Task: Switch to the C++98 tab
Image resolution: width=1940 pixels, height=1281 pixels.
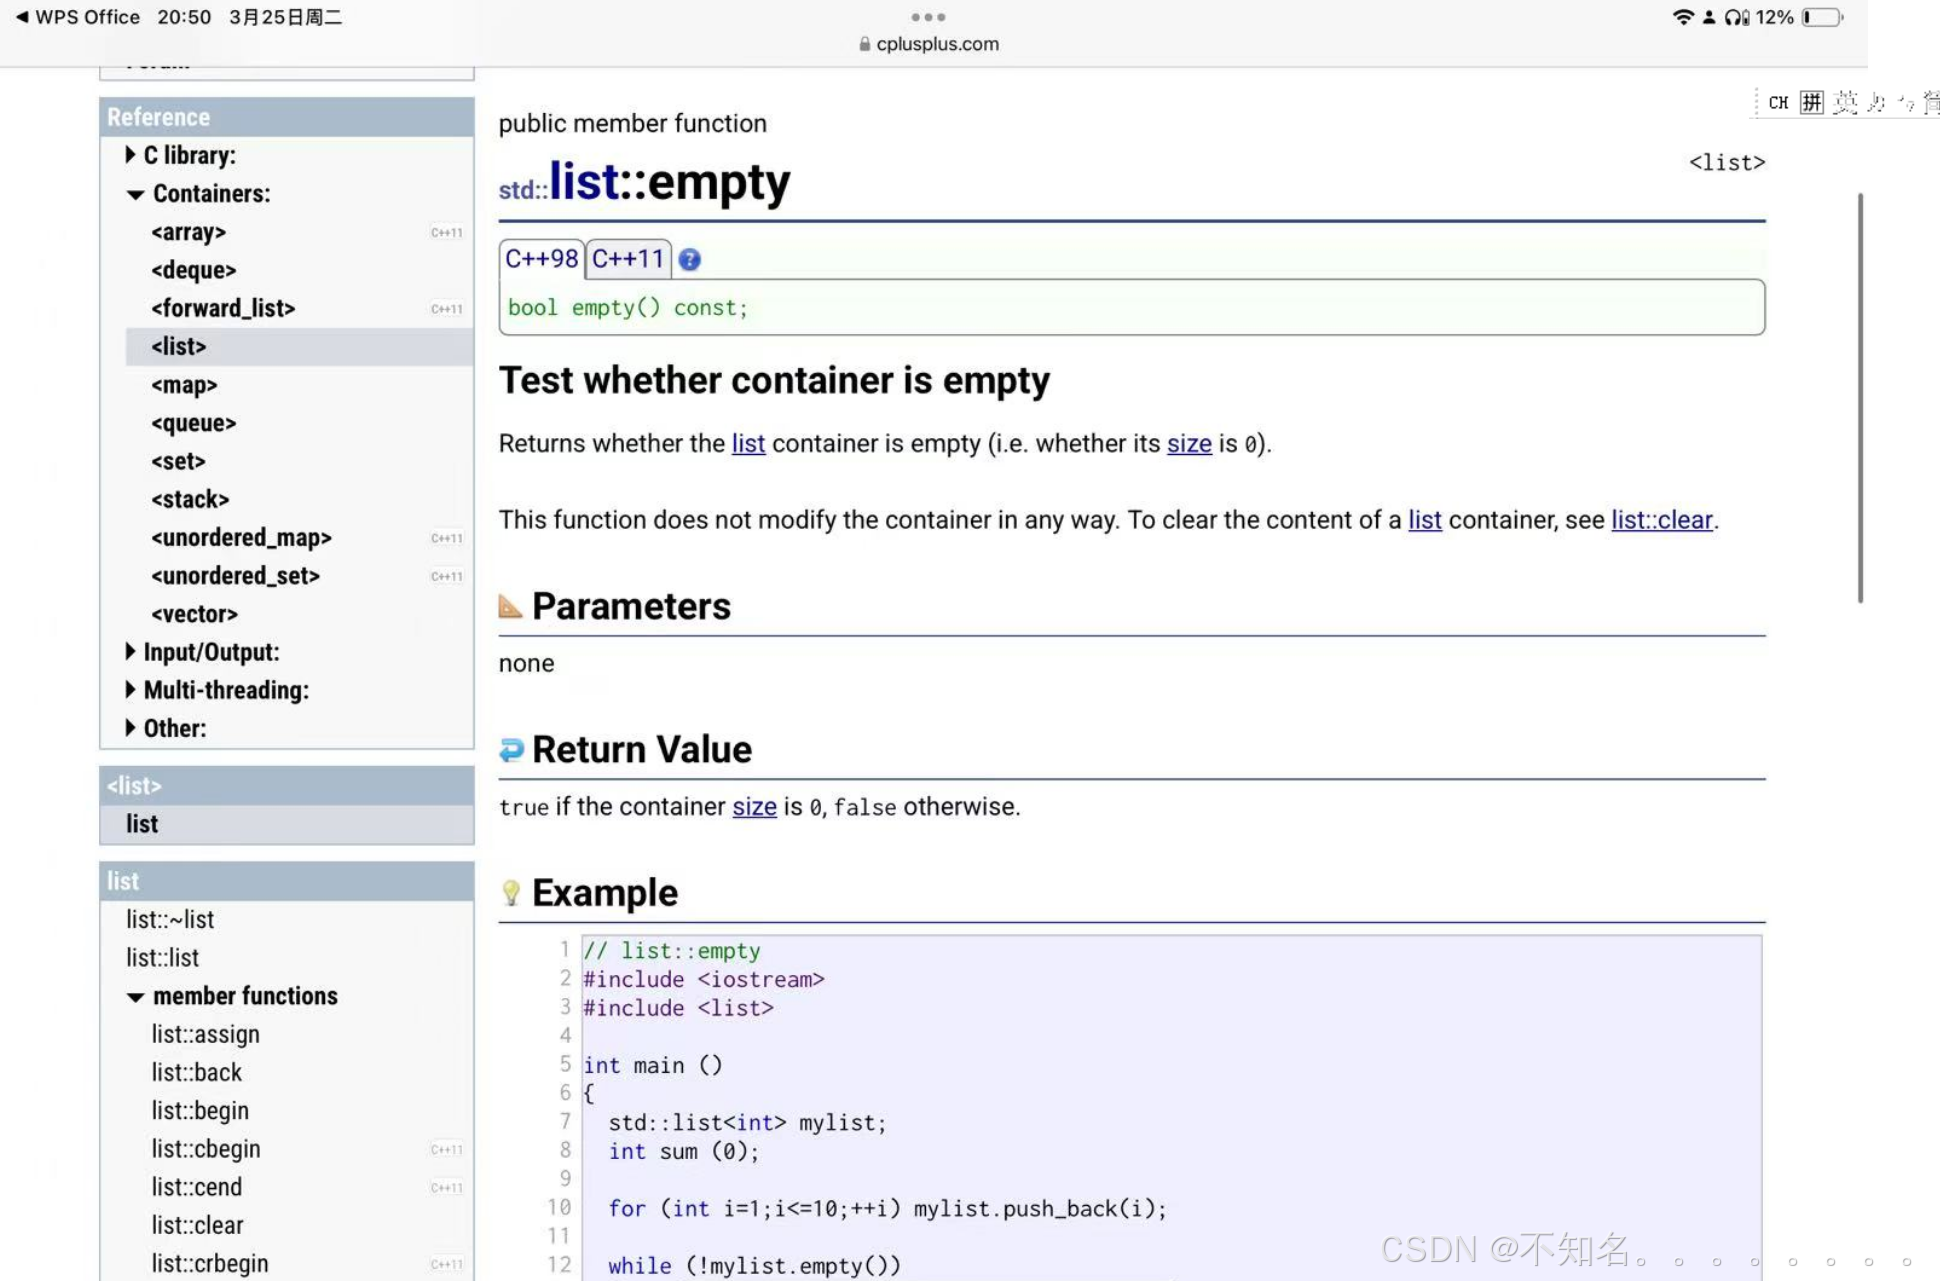Action: (541, 259)
